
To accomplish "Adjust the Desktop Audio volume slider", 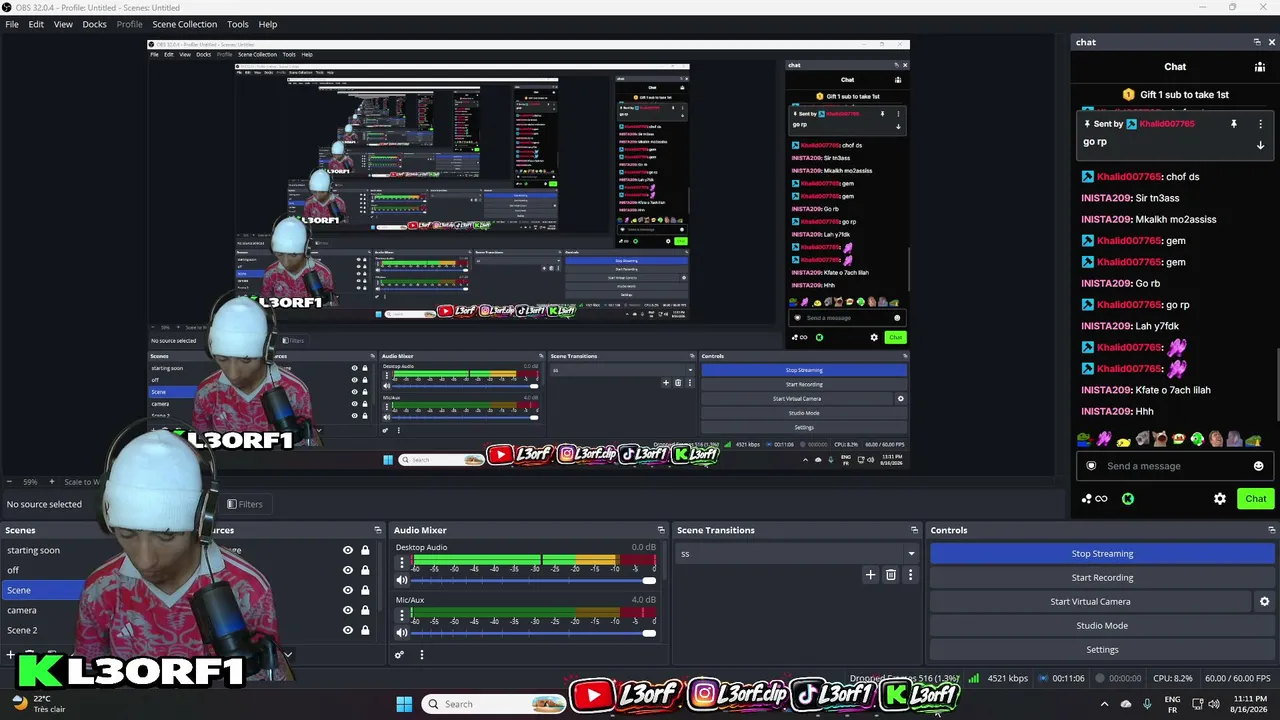I will pos(532,581).
